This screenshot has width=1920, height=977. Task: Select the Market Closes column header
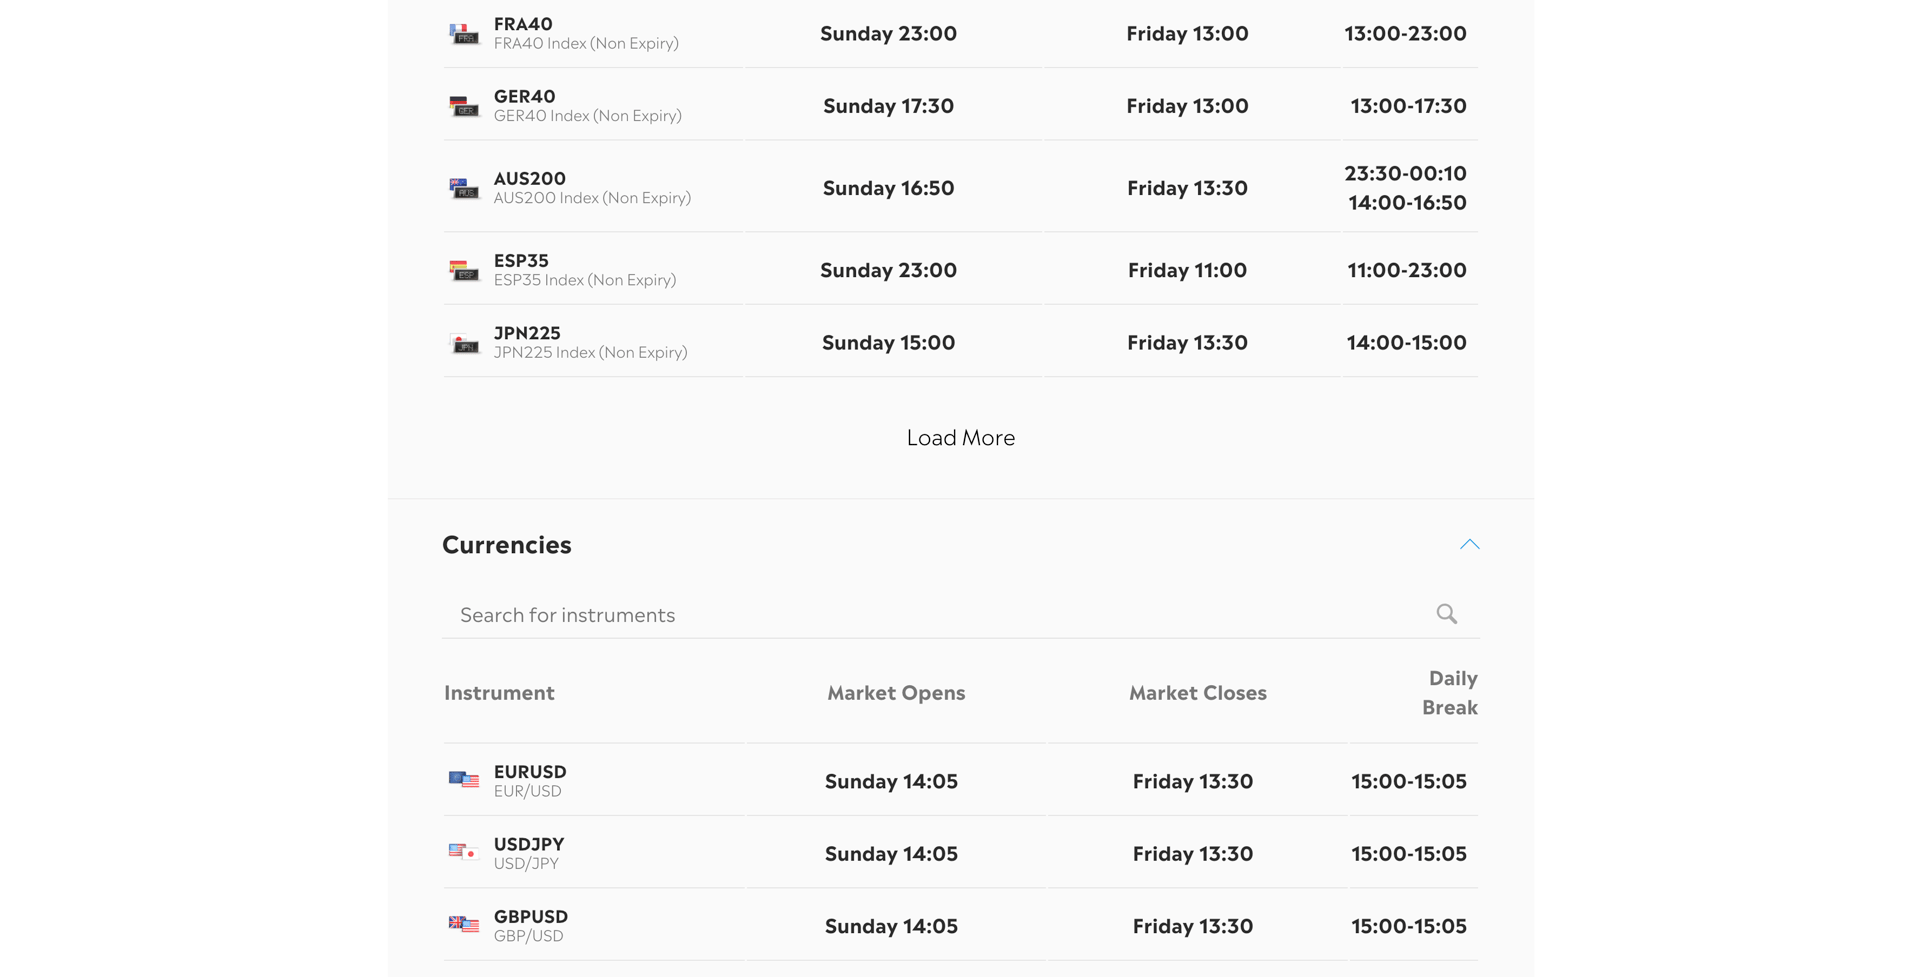point(1198,692)
